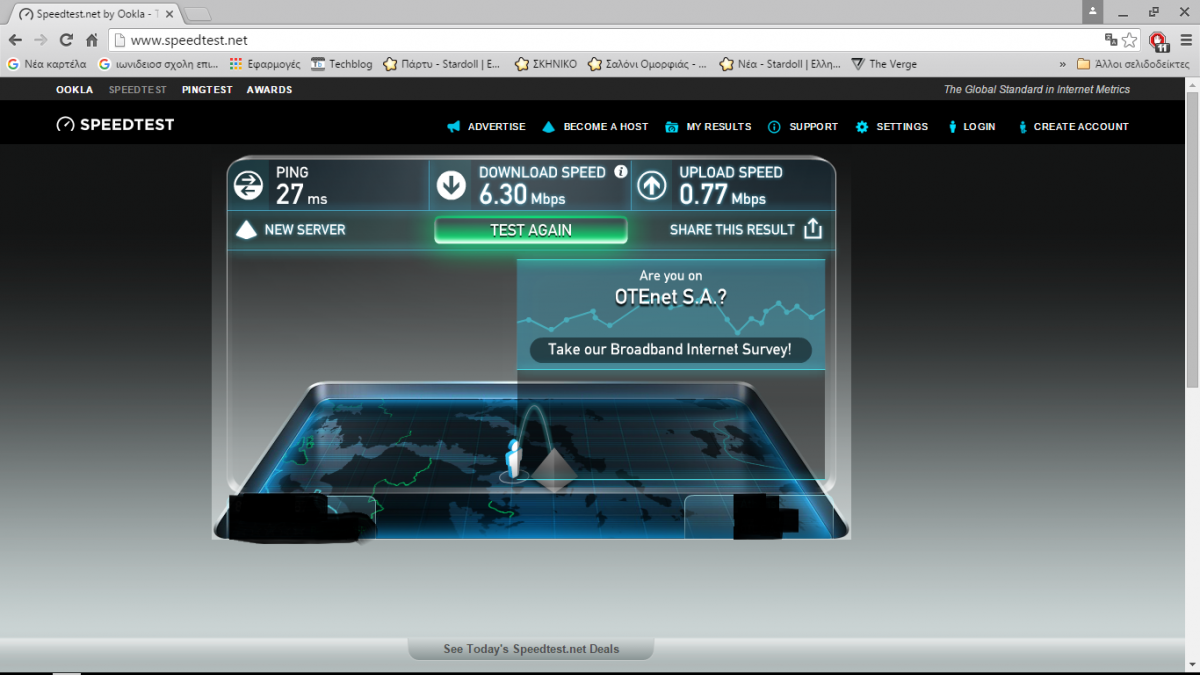Open the Εφαρμογές apps shortcut
Screen dimensions: 1200x675
(264, 64)
